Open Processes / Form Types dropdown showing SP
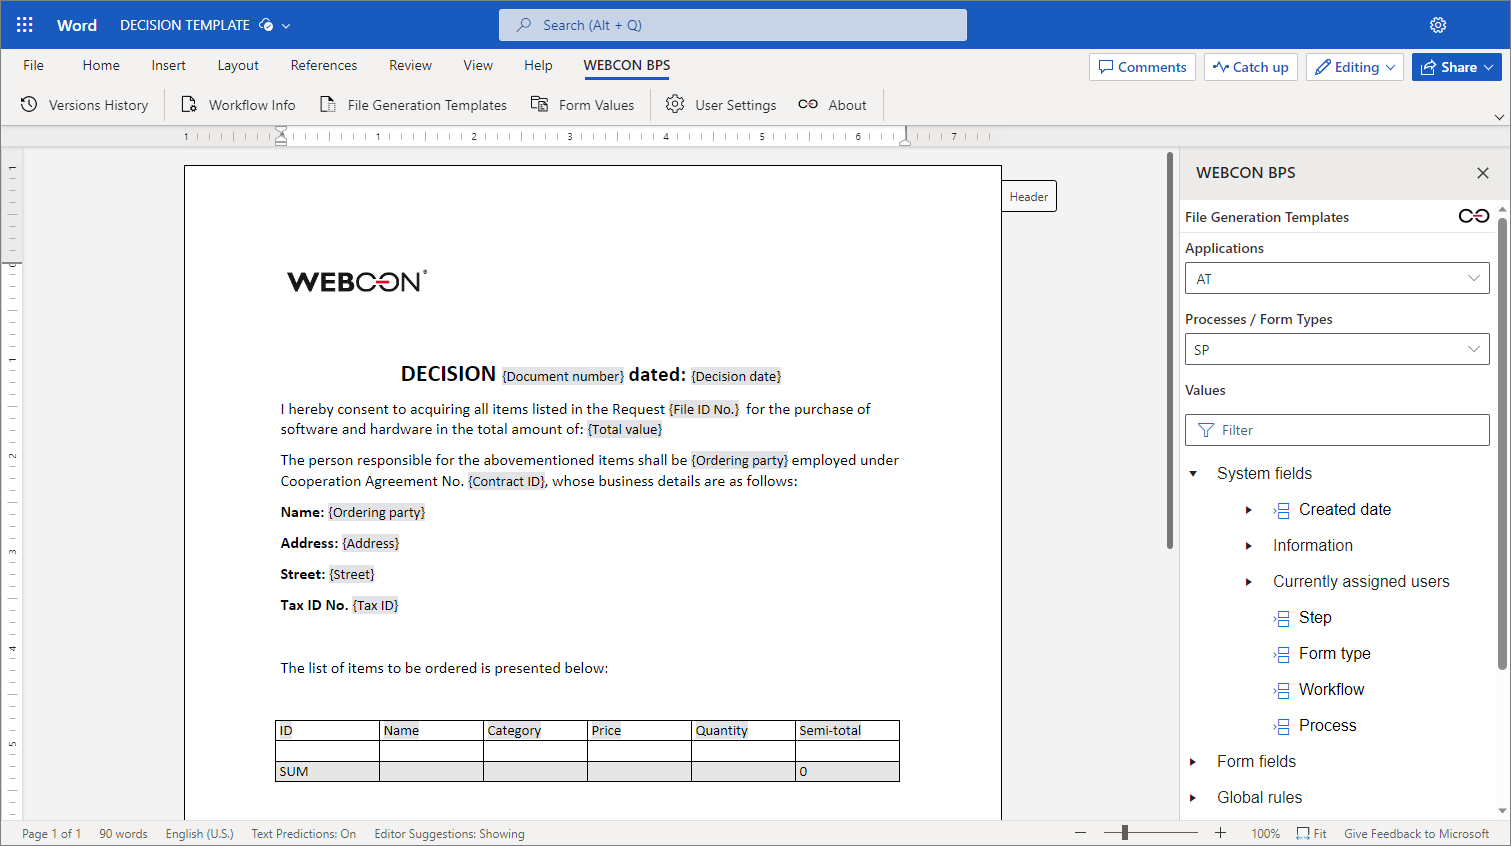1511x846 pixels. point(1337,350)
